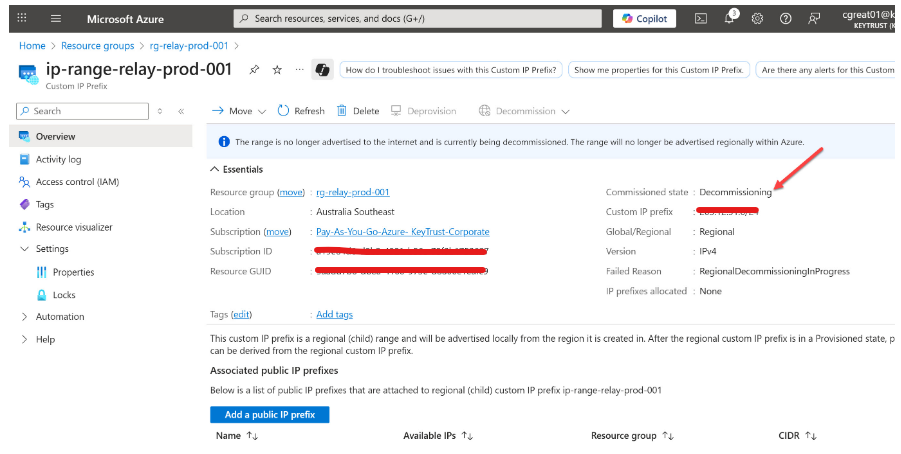901x454 pixels.
Task: Expand the Help section
Action: [25, 339]
